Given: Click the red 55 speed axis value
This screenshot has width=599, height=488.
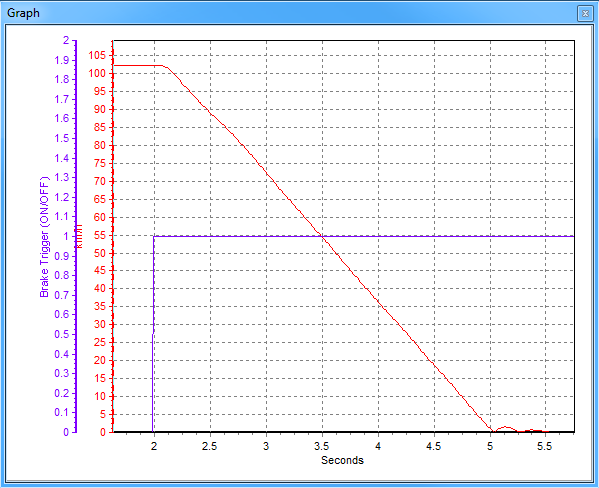Looking at the screenshot, I should point(100,235).
